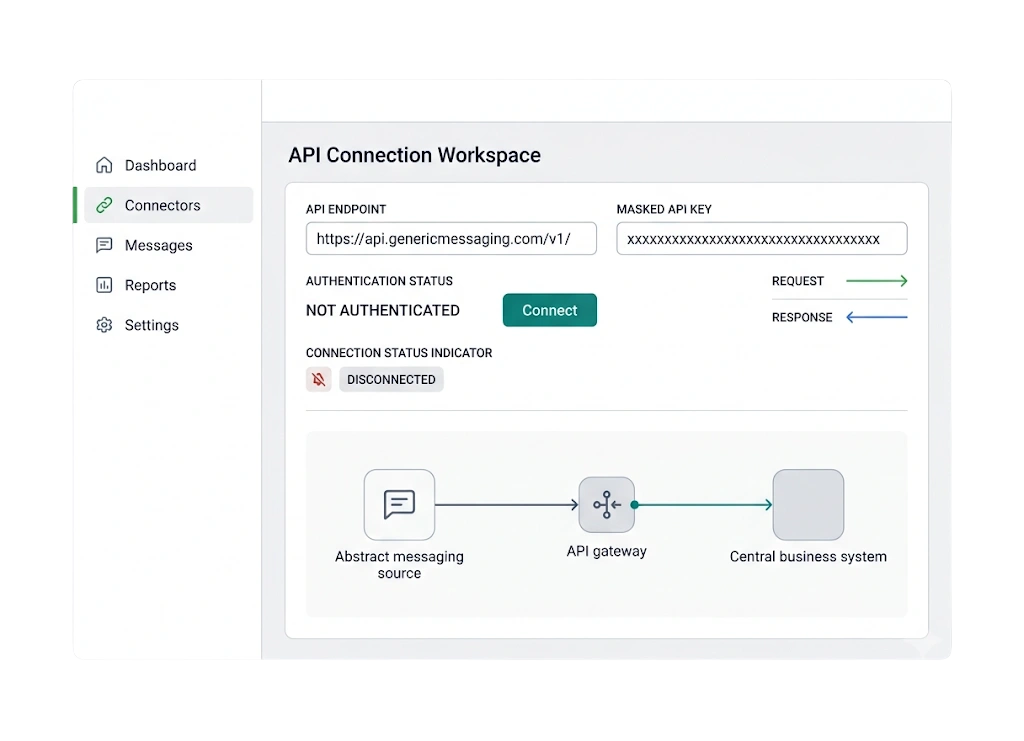The height and width of the screenshot is (741, 1024).
Task: Click the MASKED API KEY label
Action: [664, 209]
